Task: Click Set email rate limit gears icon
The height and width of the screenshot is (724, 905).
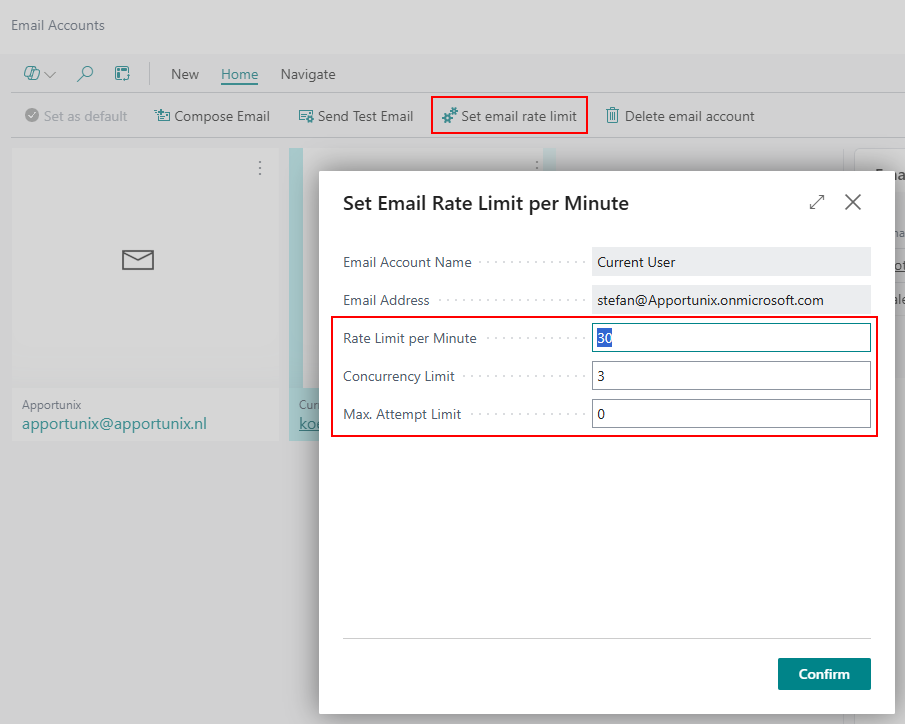Action: 450,115
